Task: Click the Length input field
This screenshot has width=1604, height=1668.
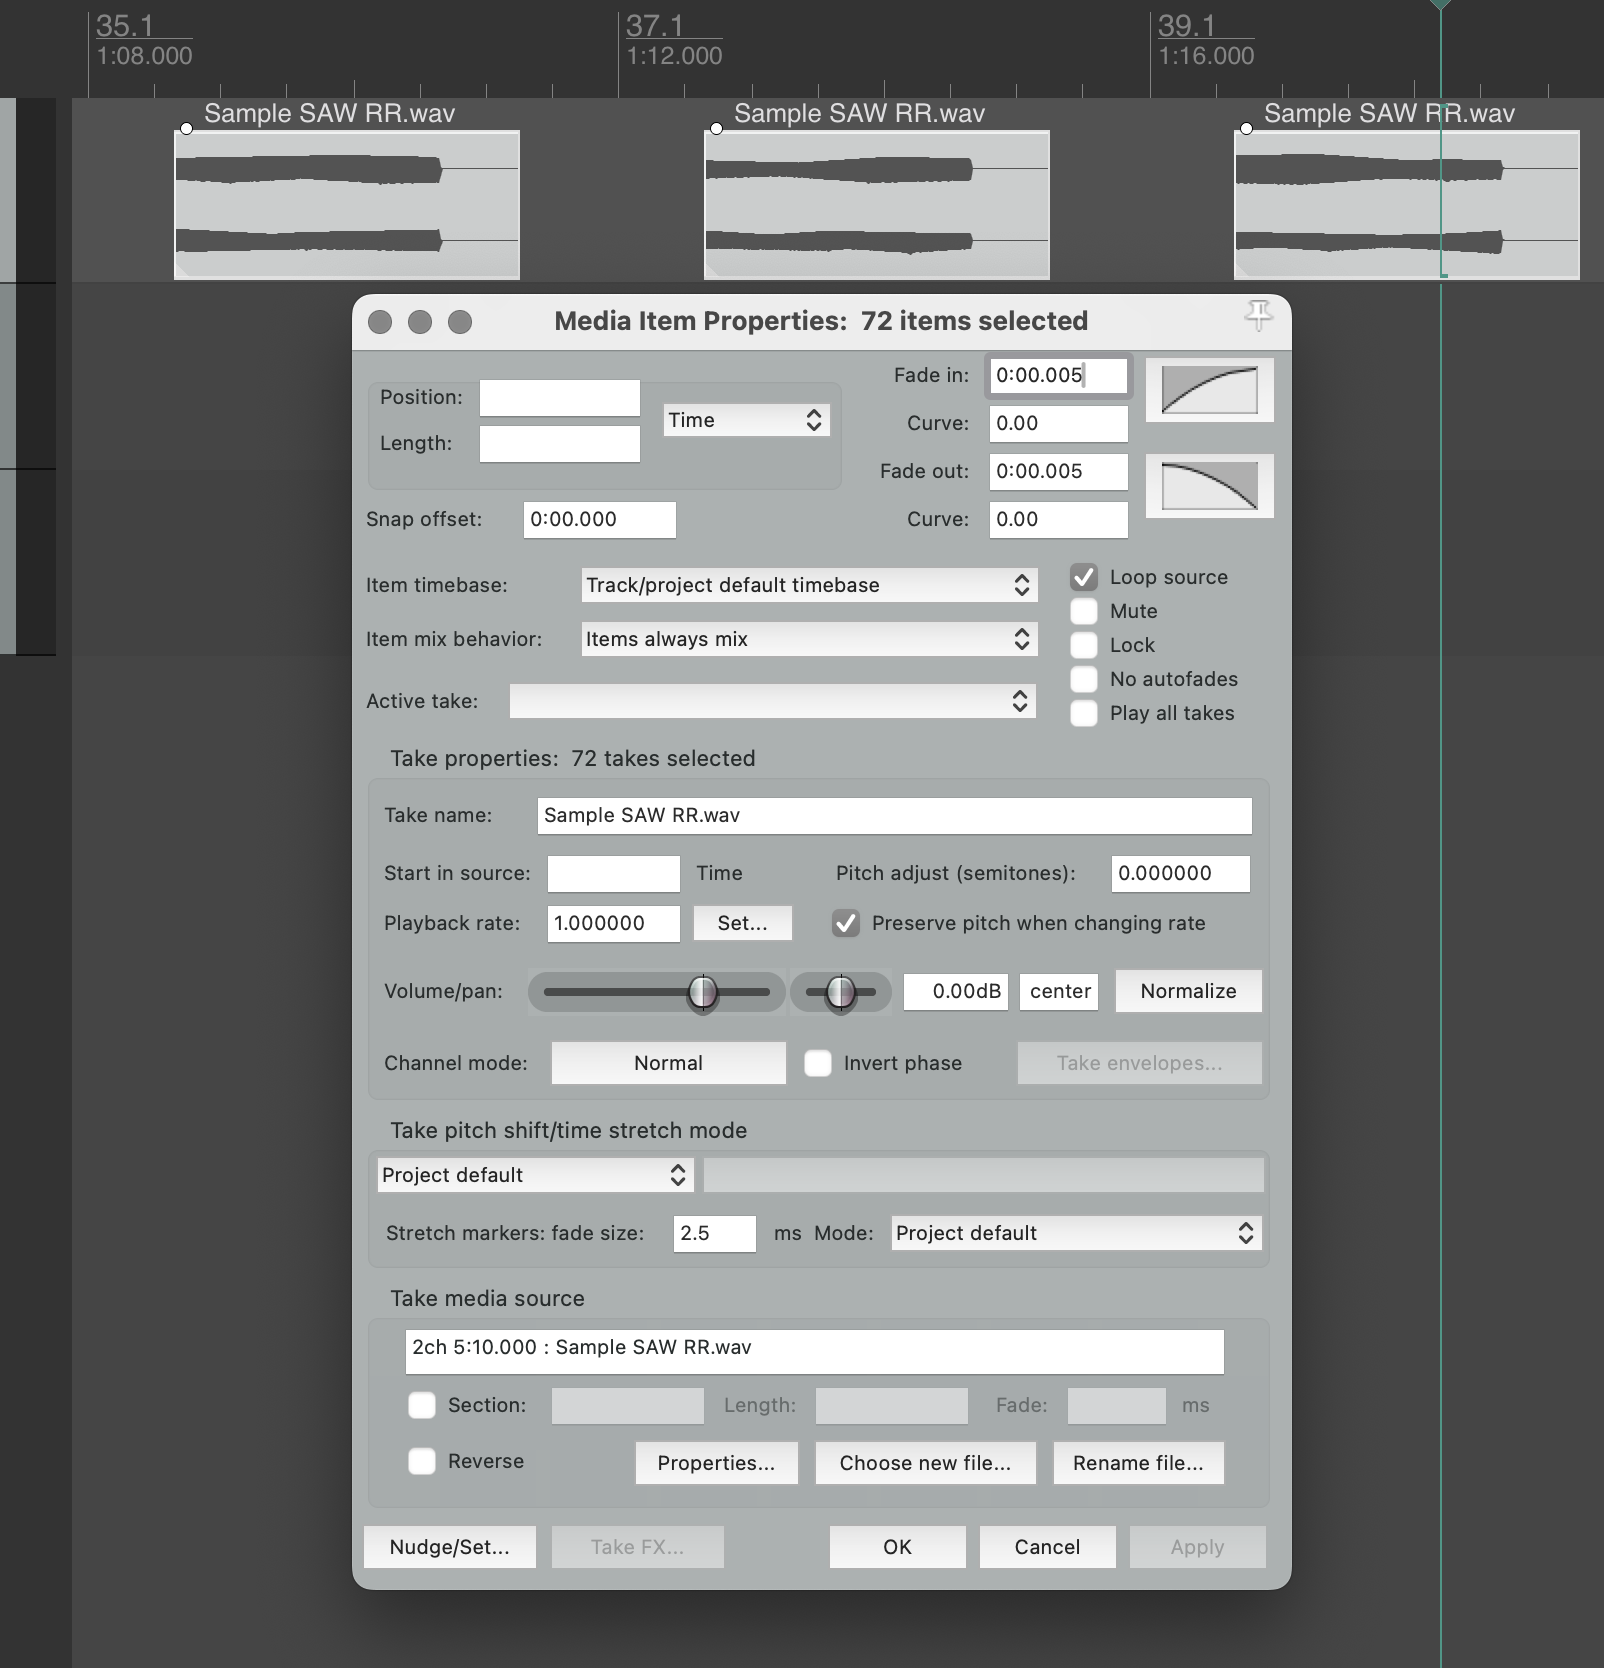Action: click(x=559, y=443)
